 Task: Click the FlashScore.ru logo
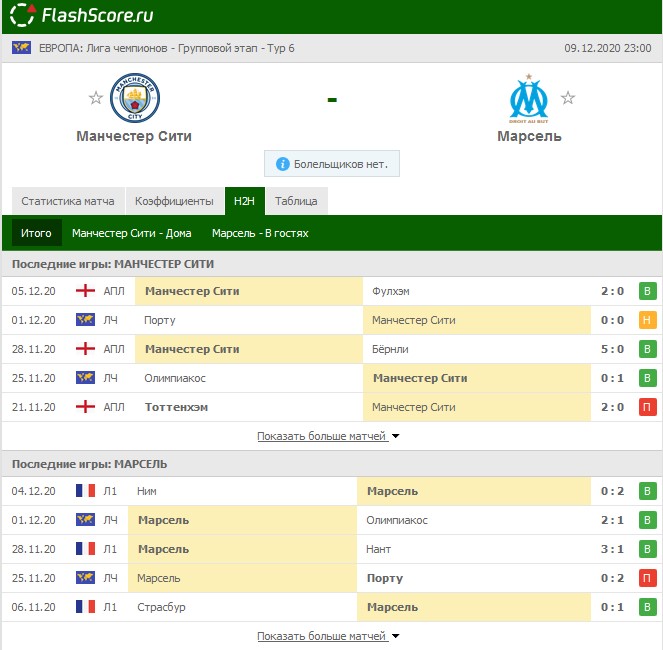tap(81, 15)
